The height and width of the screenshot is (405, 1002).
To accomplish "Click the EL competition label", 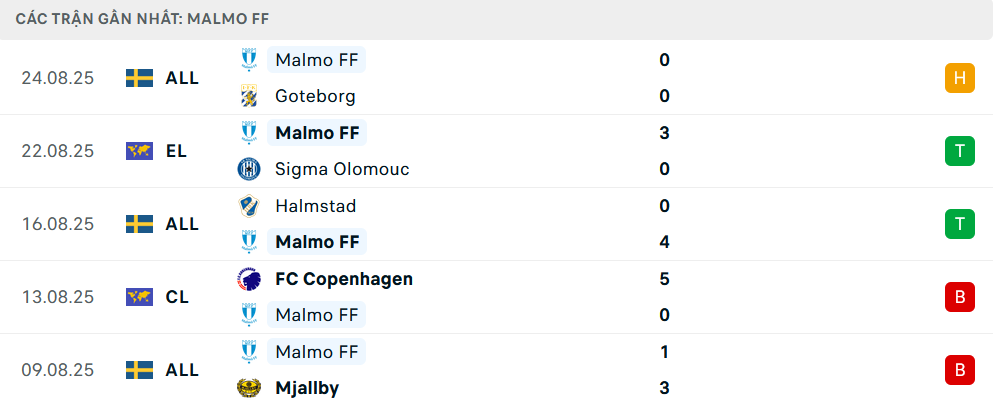I will [x=176, y=151].
